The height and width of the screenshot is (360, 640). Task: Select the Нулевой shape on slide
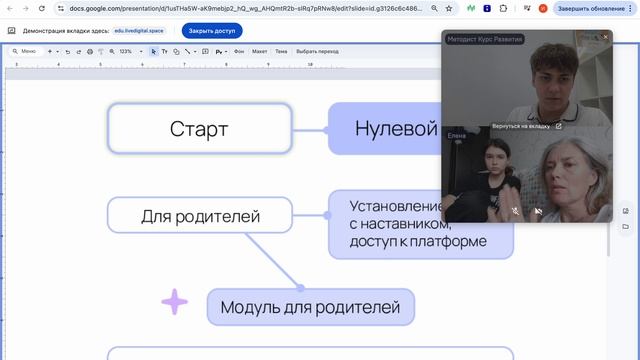[x=385, y=129]
